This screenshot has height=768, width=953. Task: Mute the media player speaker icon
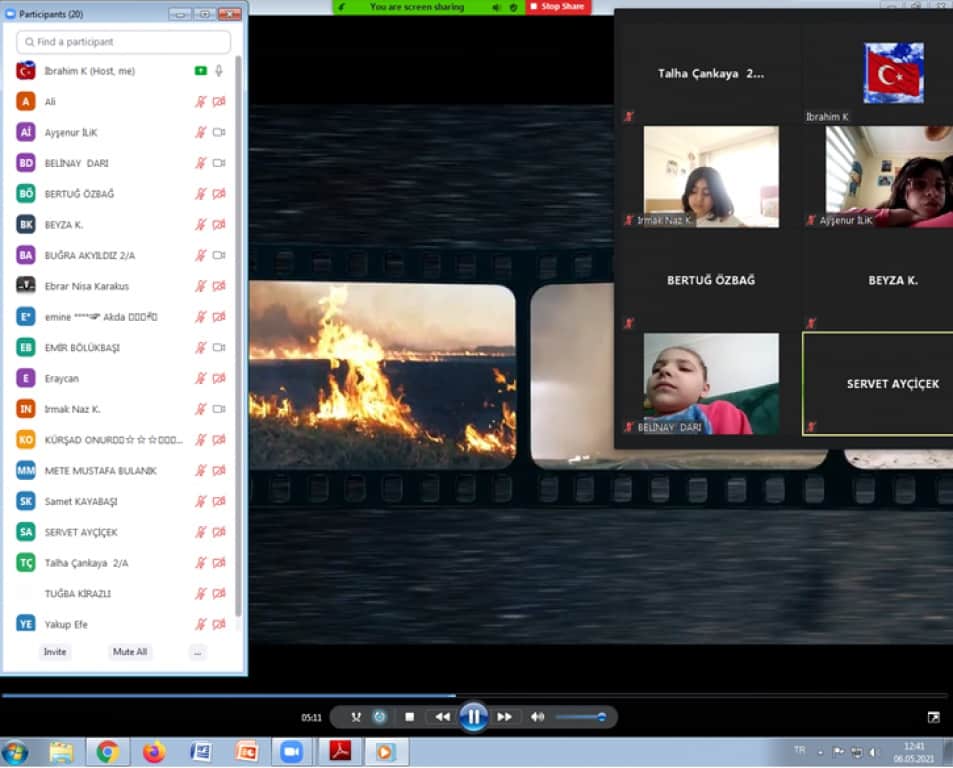click(x=537, y=717)
